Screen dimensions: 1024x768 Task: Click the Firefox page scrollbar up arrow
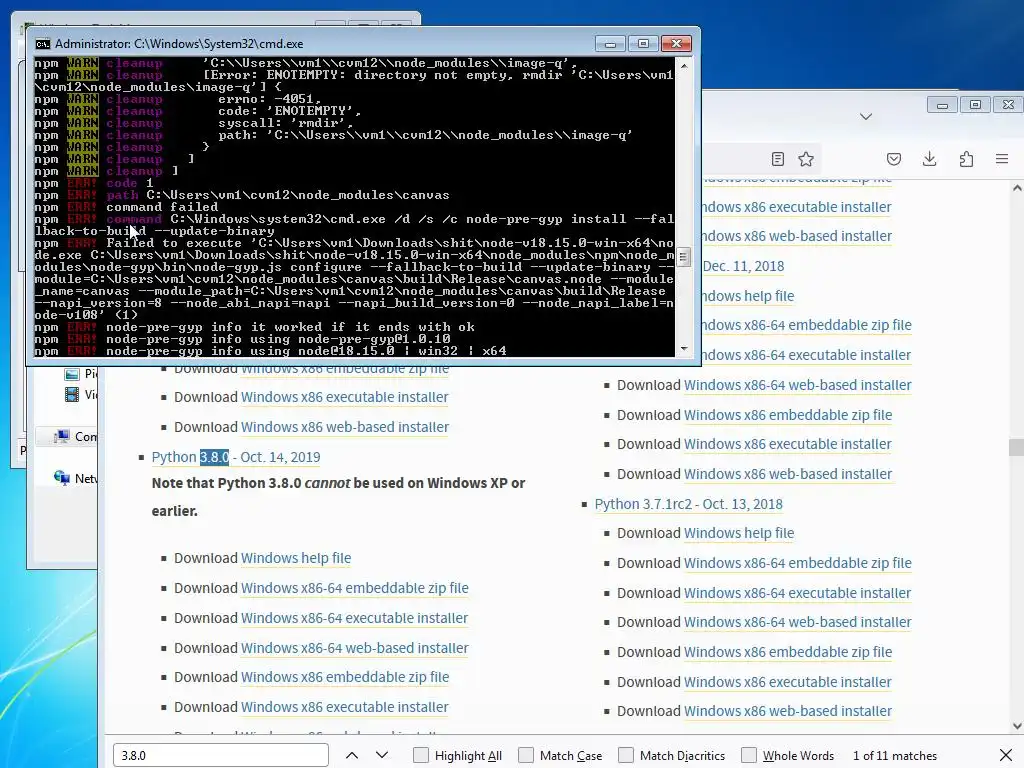click(x=1017, y=188)
